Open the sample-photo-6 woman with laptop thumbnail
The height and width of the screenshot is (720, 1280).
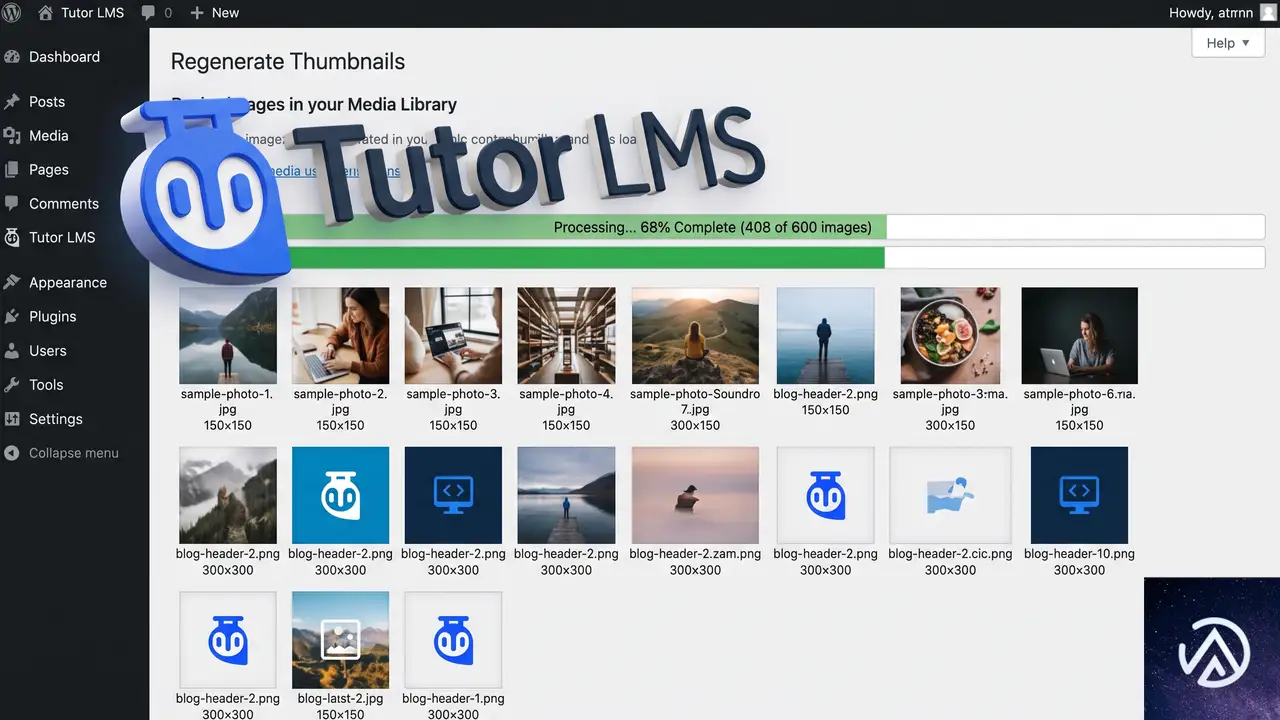tap(1079, 336)
